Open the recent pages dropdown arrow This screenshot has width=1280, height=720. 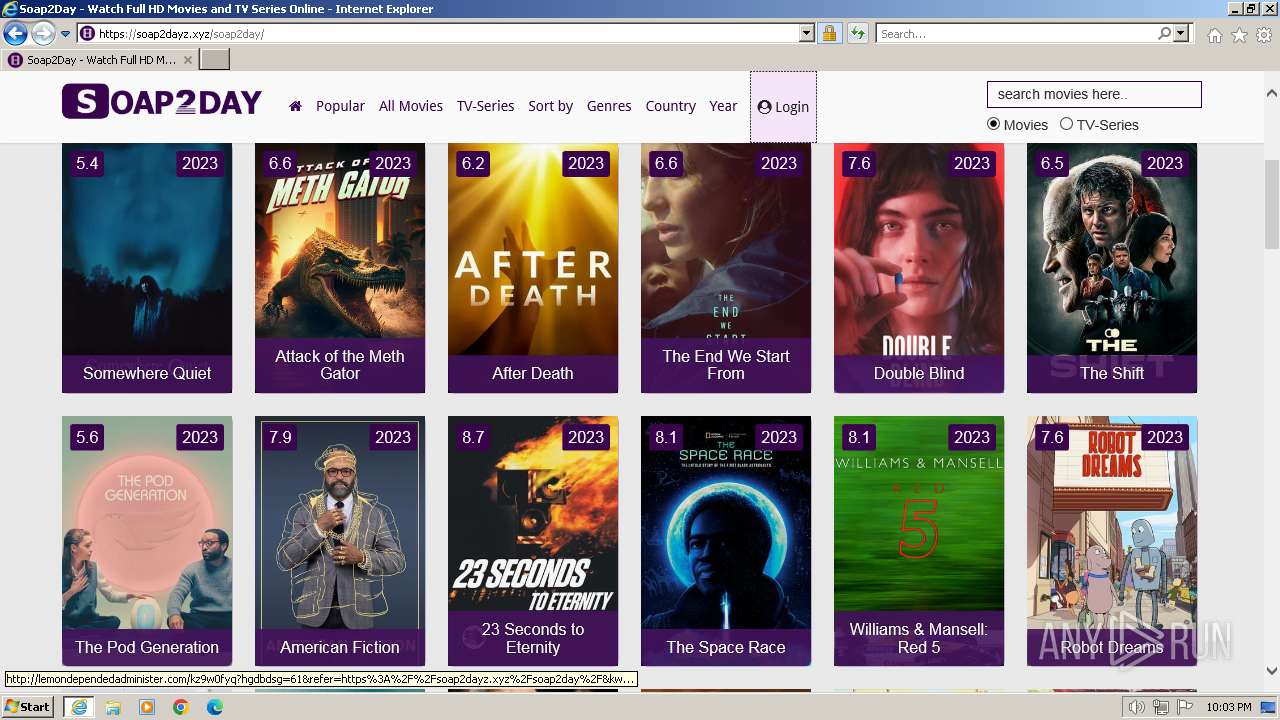[65, 34]
